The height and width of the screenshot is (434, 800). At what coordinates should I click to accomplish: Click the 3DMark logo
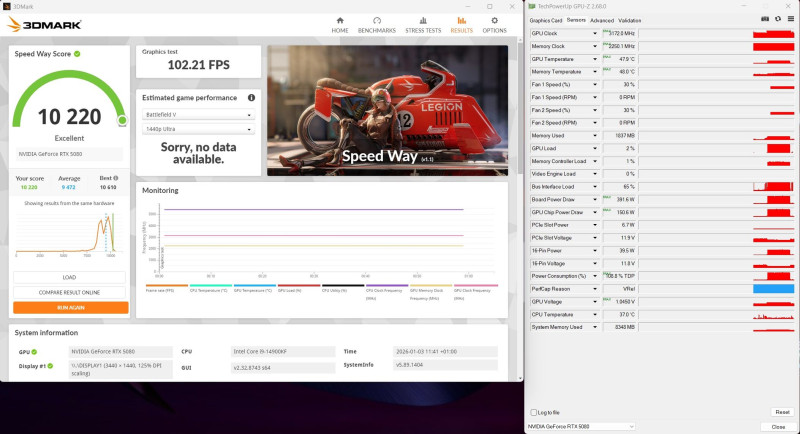coord(44,24)
